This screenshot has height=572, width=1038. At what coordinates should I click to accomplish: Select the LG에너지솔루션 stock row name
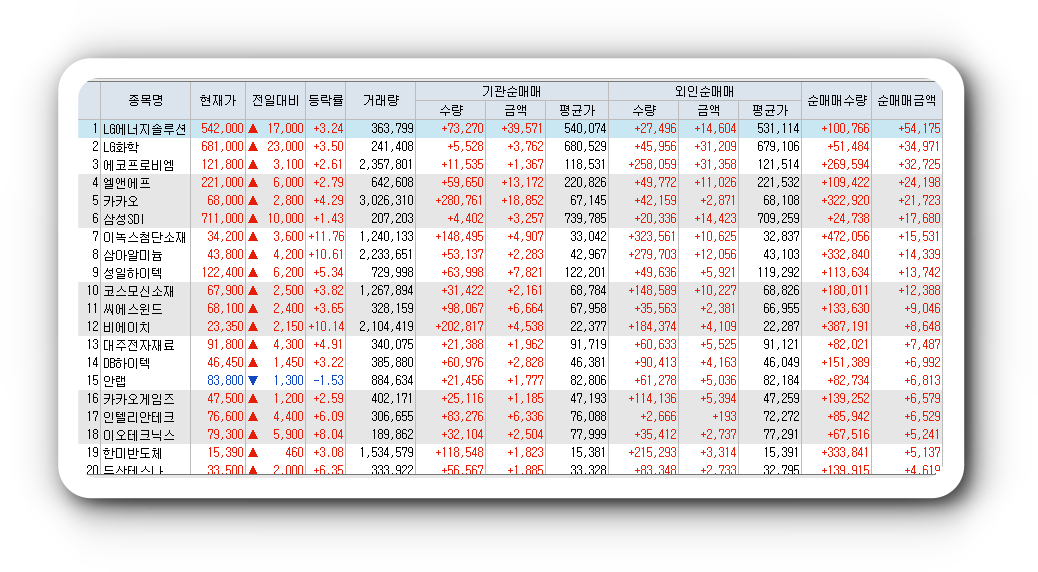click(145, 129)
